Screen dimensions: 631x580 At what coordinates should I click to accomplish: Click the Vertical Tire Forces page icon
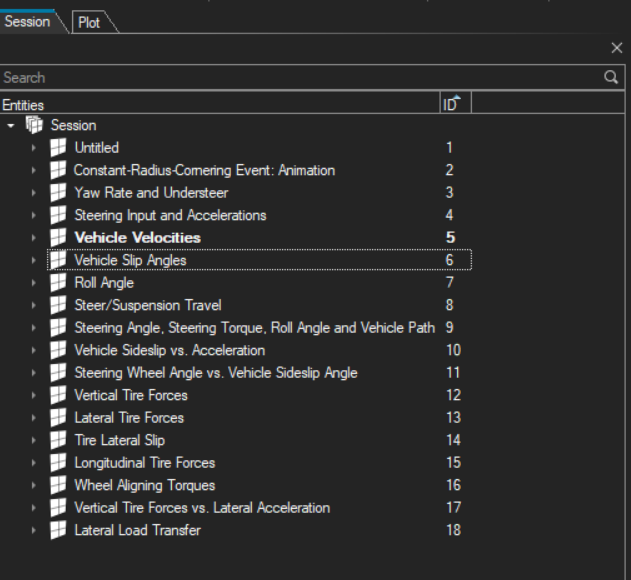pyautogui.click(x=58, y=395)
